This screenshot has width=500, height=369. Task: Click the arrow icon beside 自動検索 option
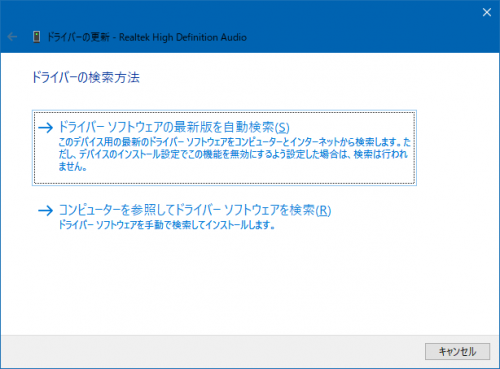[45, 127]
